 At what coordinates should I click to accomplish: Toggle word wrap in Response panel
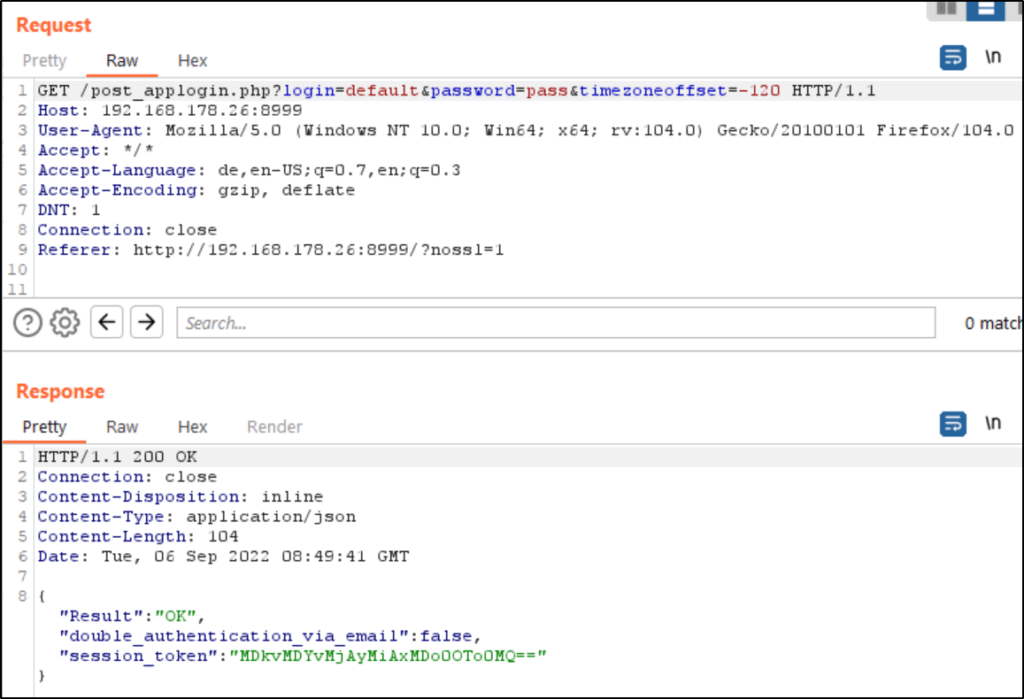click(953, 424)
